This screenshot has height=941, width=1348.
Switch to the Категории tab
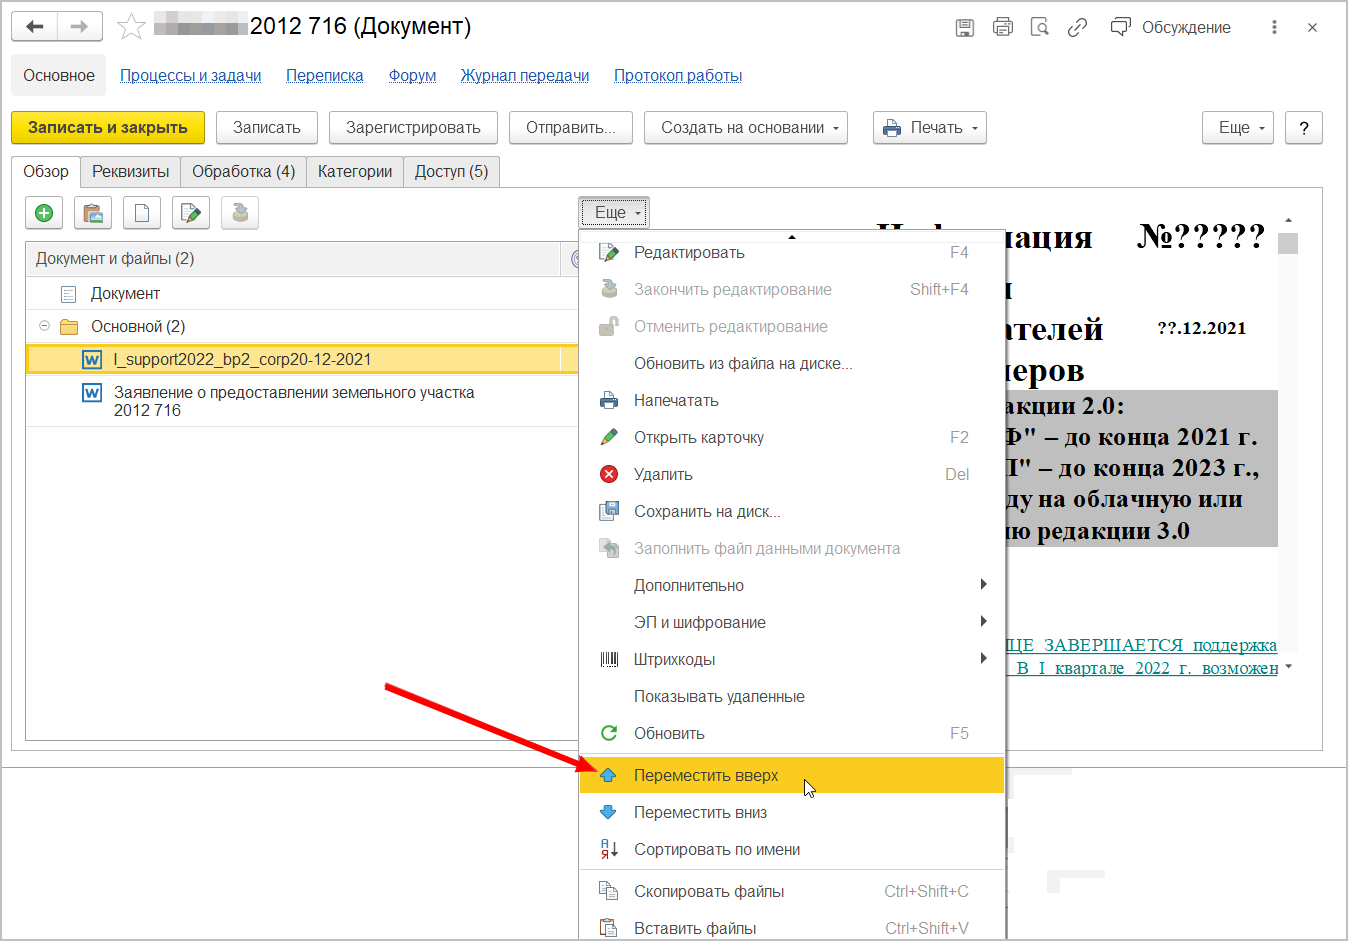[355, 172]
